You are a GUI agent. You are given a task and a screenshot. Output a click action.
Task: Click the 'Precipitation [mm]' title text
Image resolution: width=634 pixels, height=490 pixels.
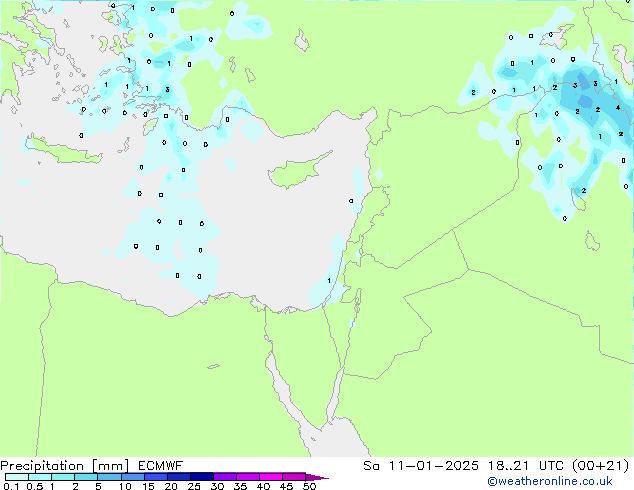[x=65, y=466]
